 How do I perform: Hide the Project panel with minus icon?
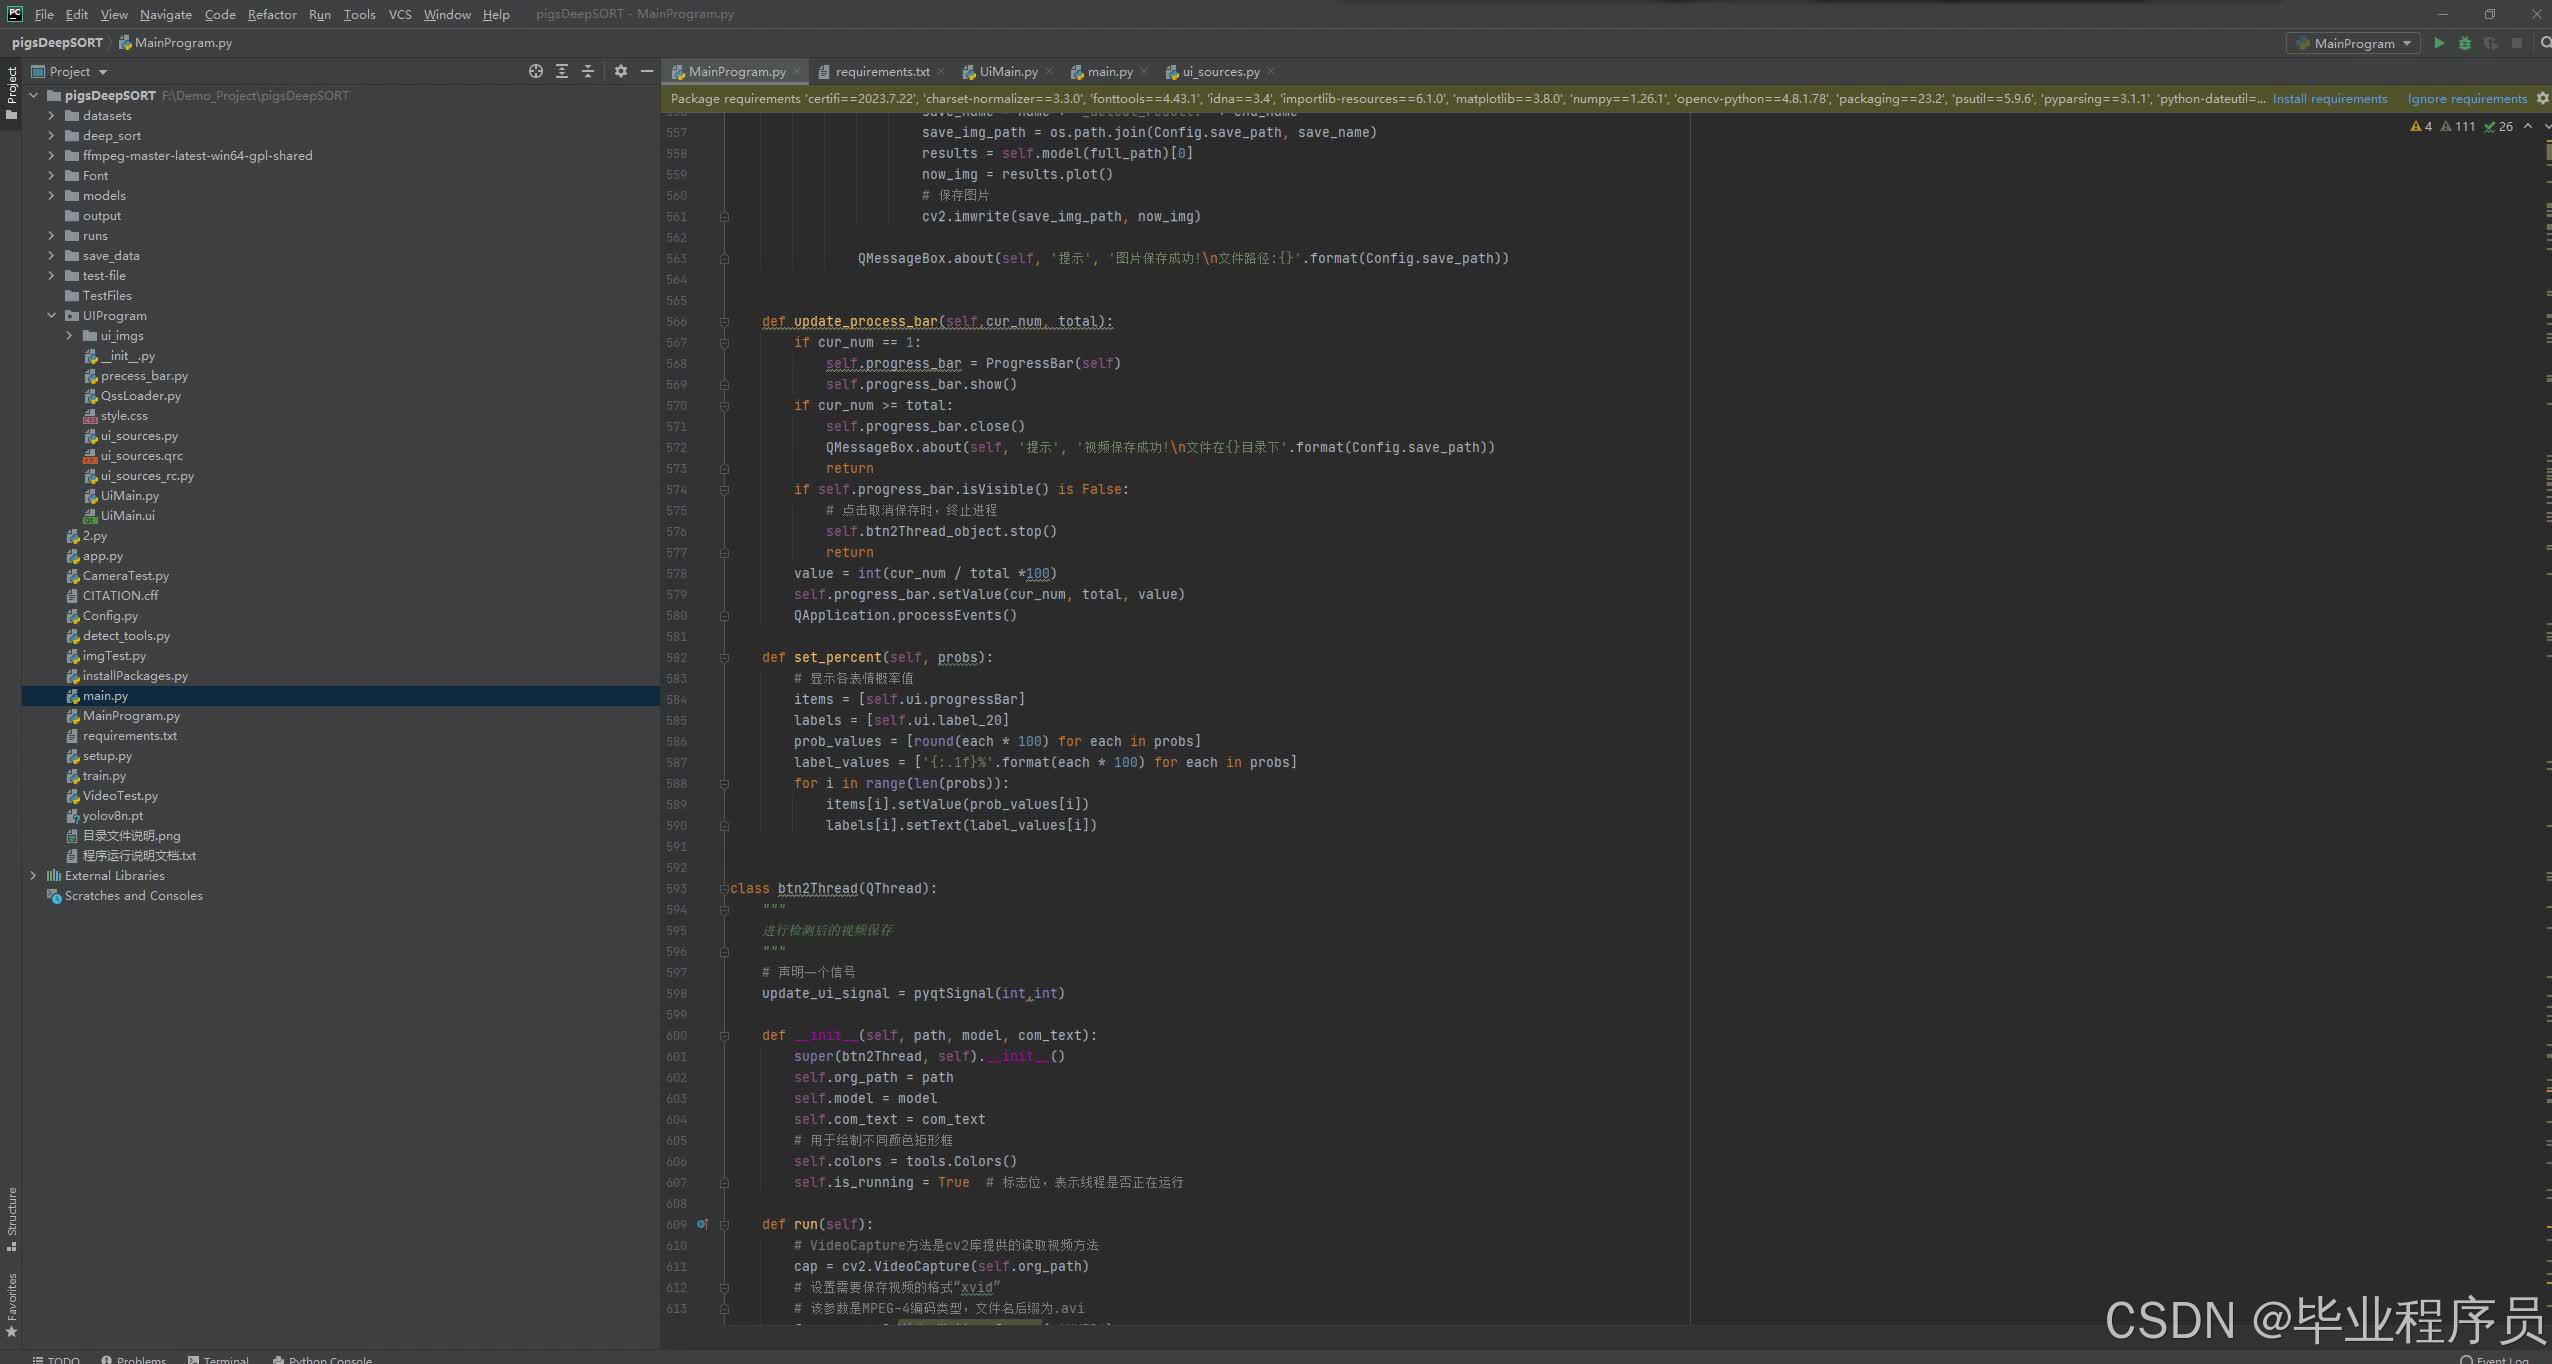pyautogui.click(x=647, y=71)
